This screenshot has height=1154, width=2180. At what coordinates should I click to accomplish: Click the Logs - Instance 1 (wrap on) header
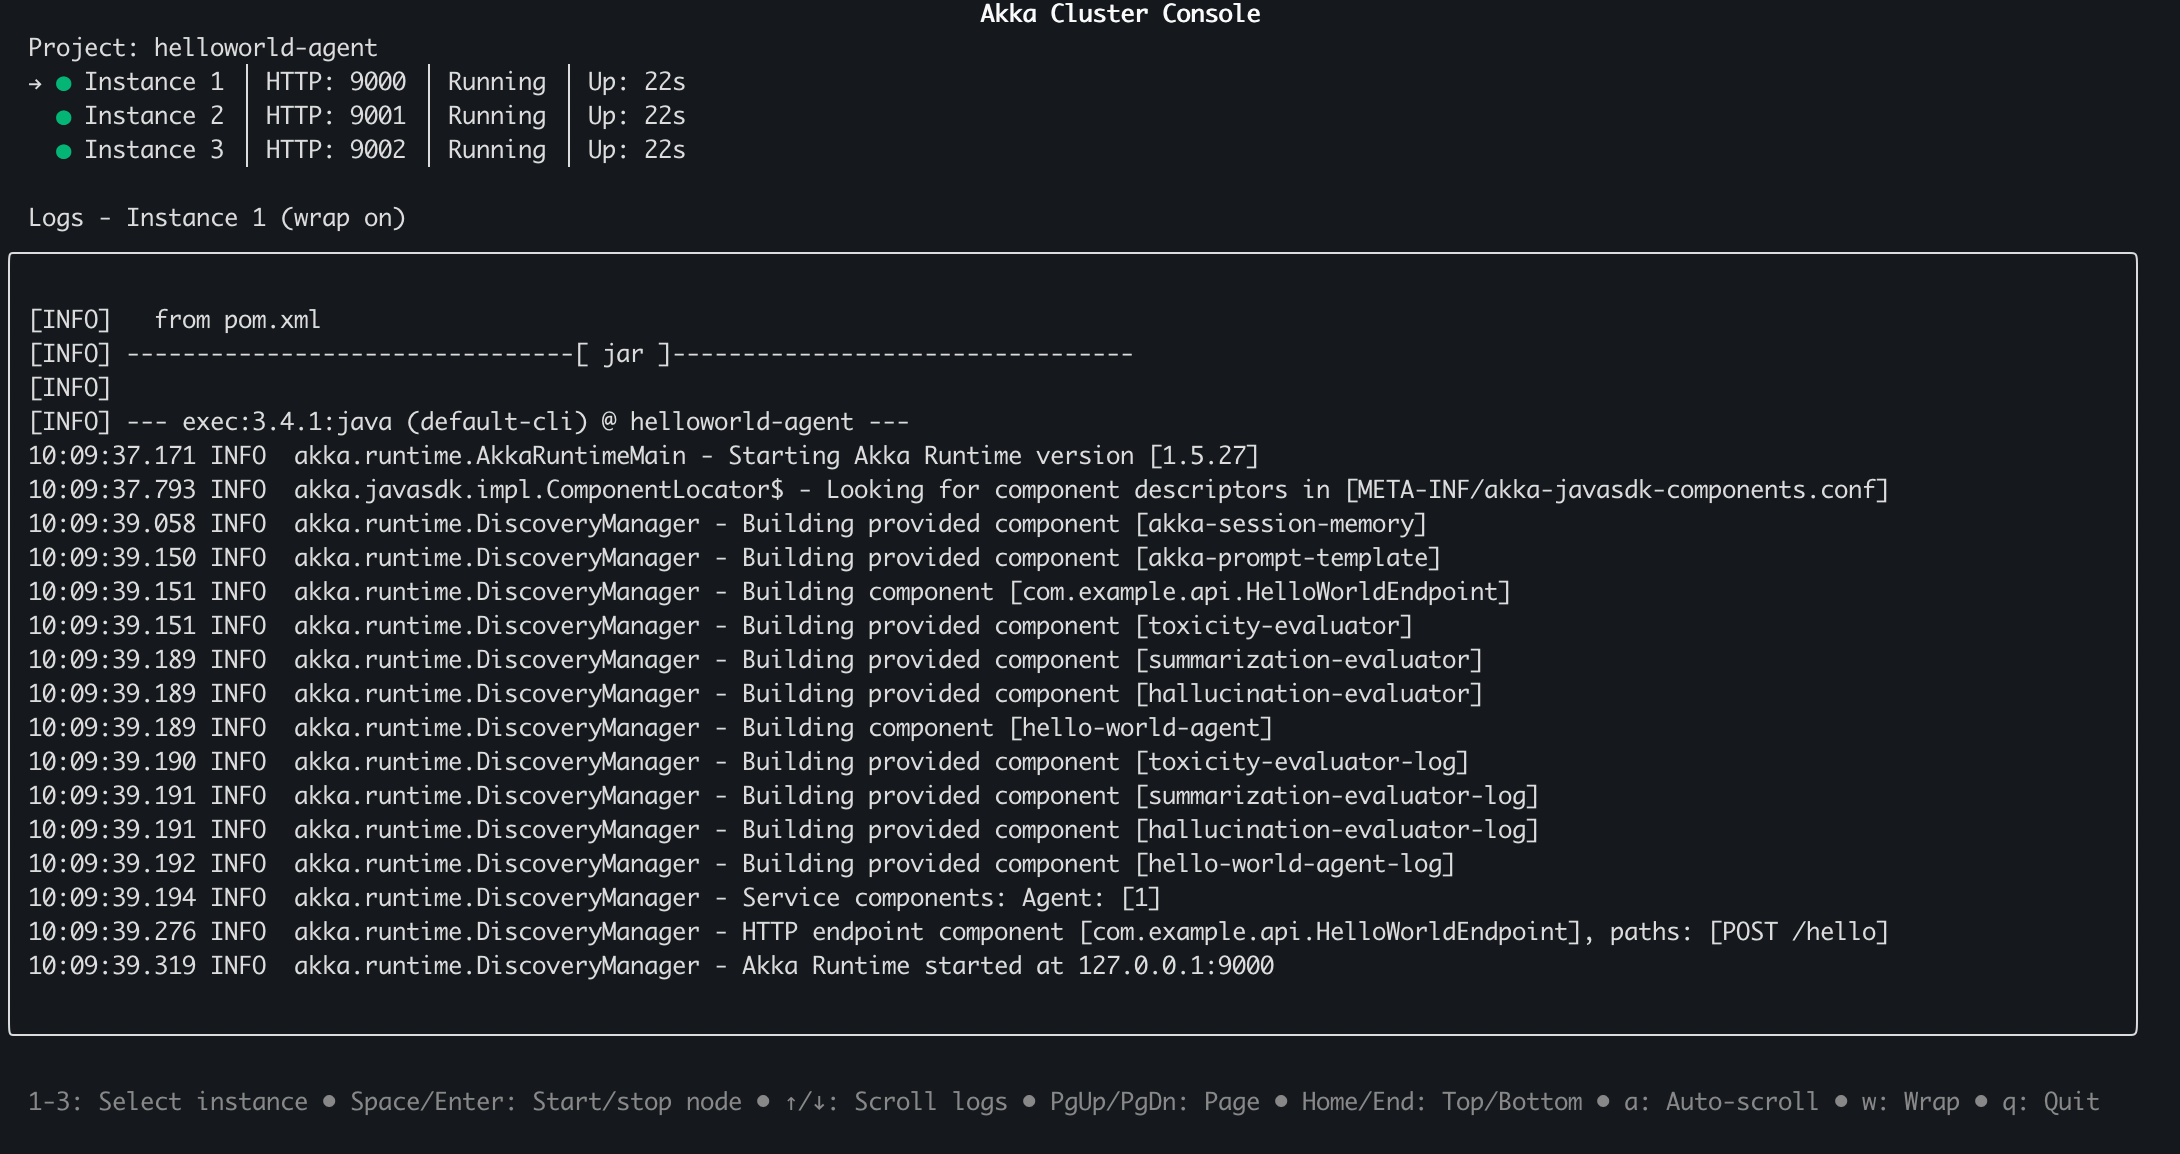(x=216, y=218)
